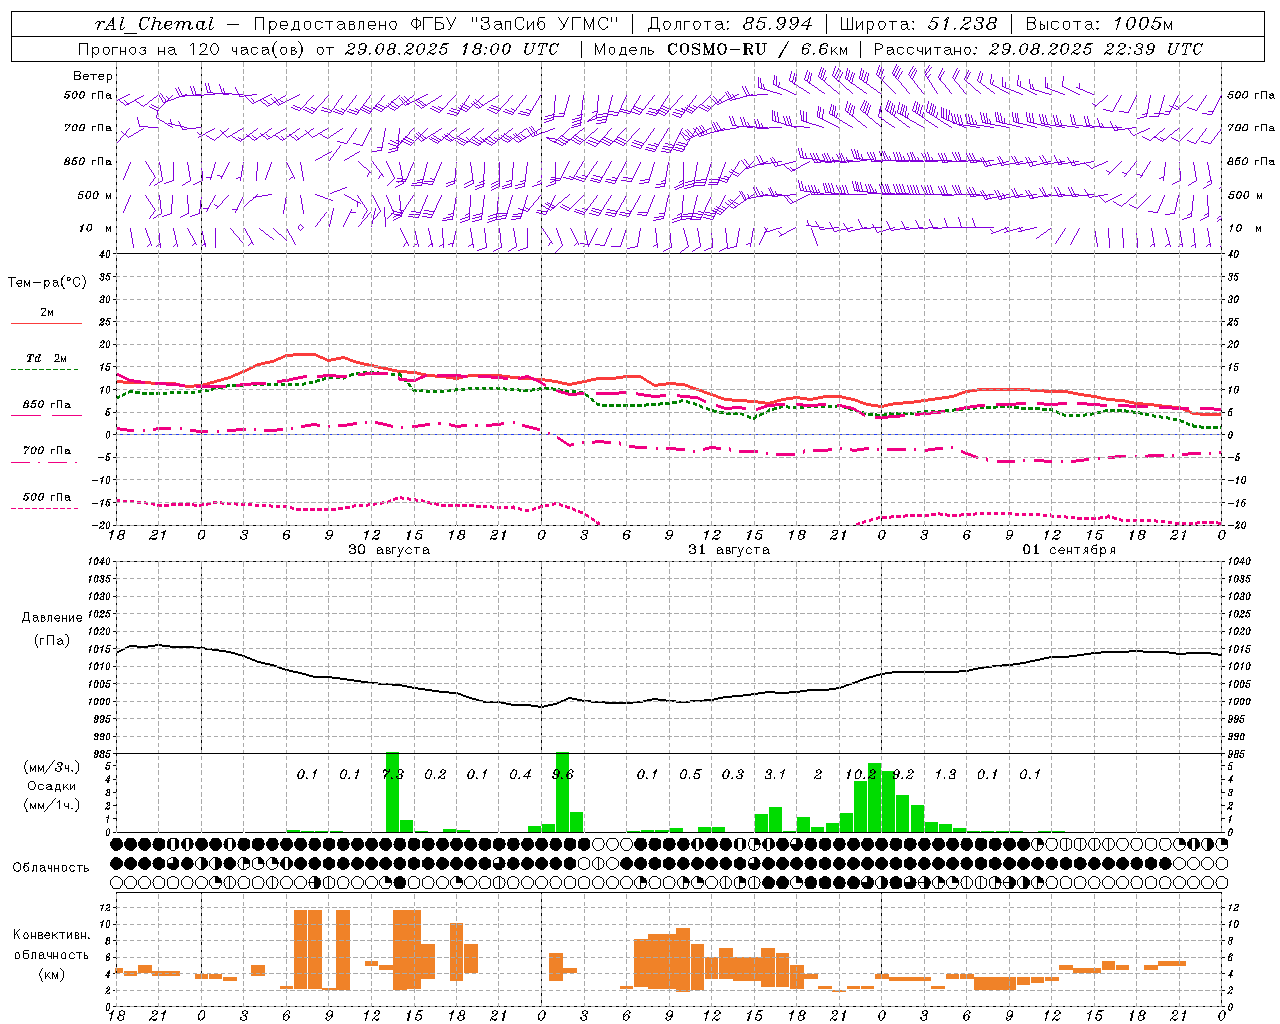
Task: Click the 9.2 precipitation total
Action: point(903,774)
